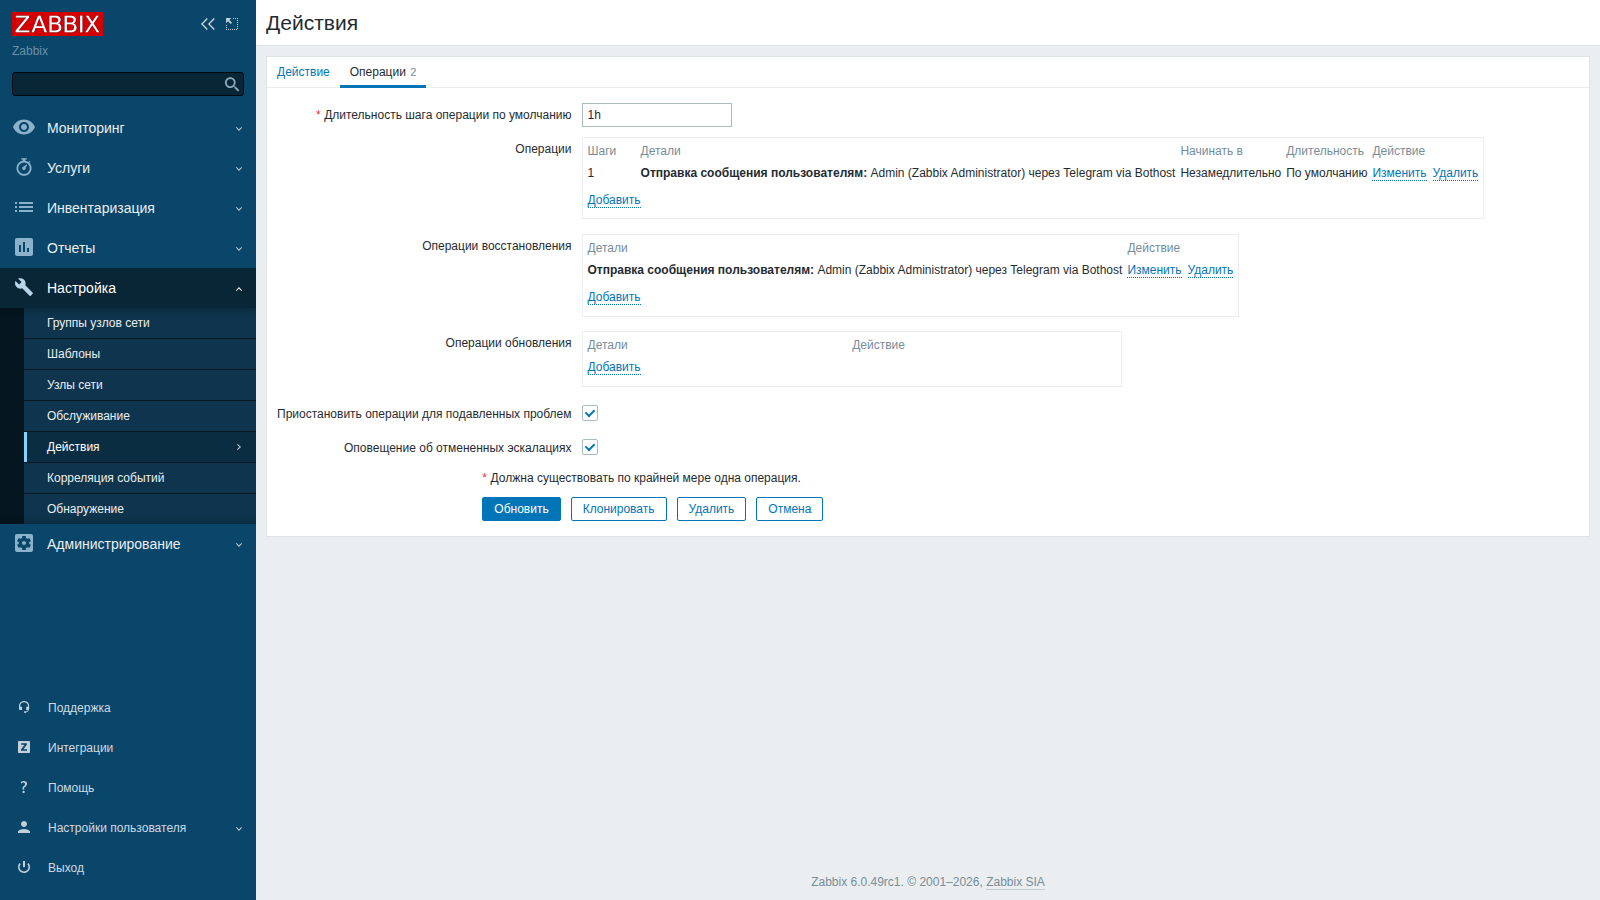
Task: Switch to the Действие tab
Action: [x=303, y=72]
